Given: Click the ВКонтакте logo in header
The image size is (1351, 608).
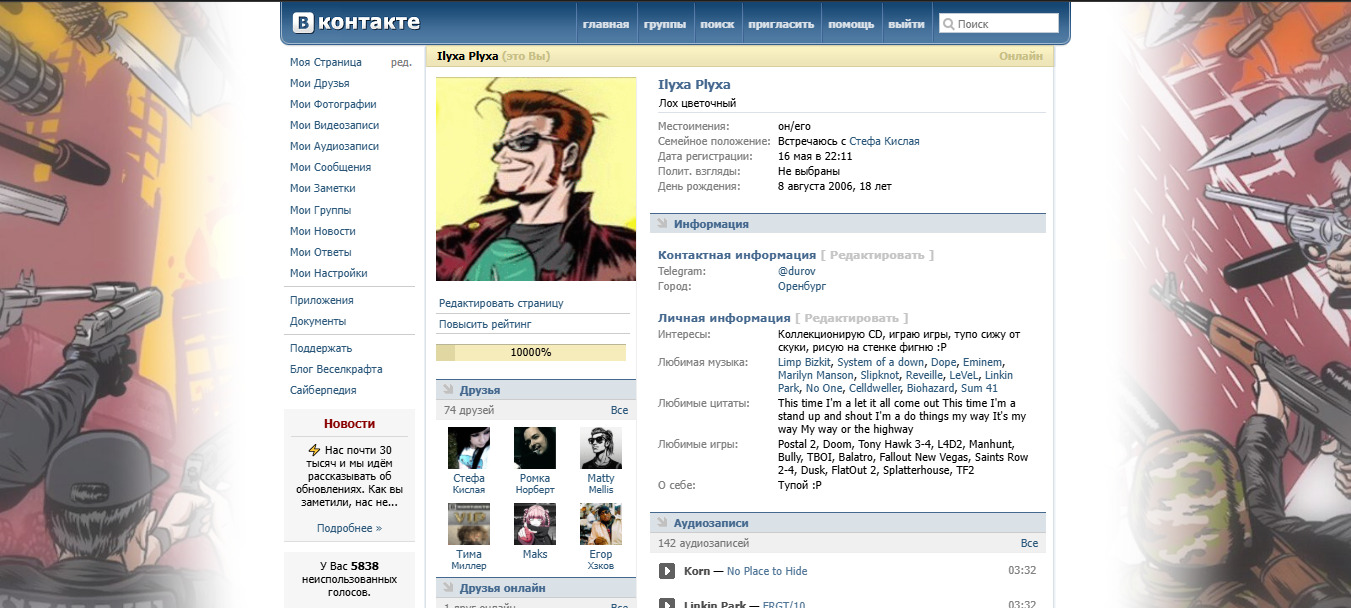Looking at the screenshot, I should (x=356, y=23).
